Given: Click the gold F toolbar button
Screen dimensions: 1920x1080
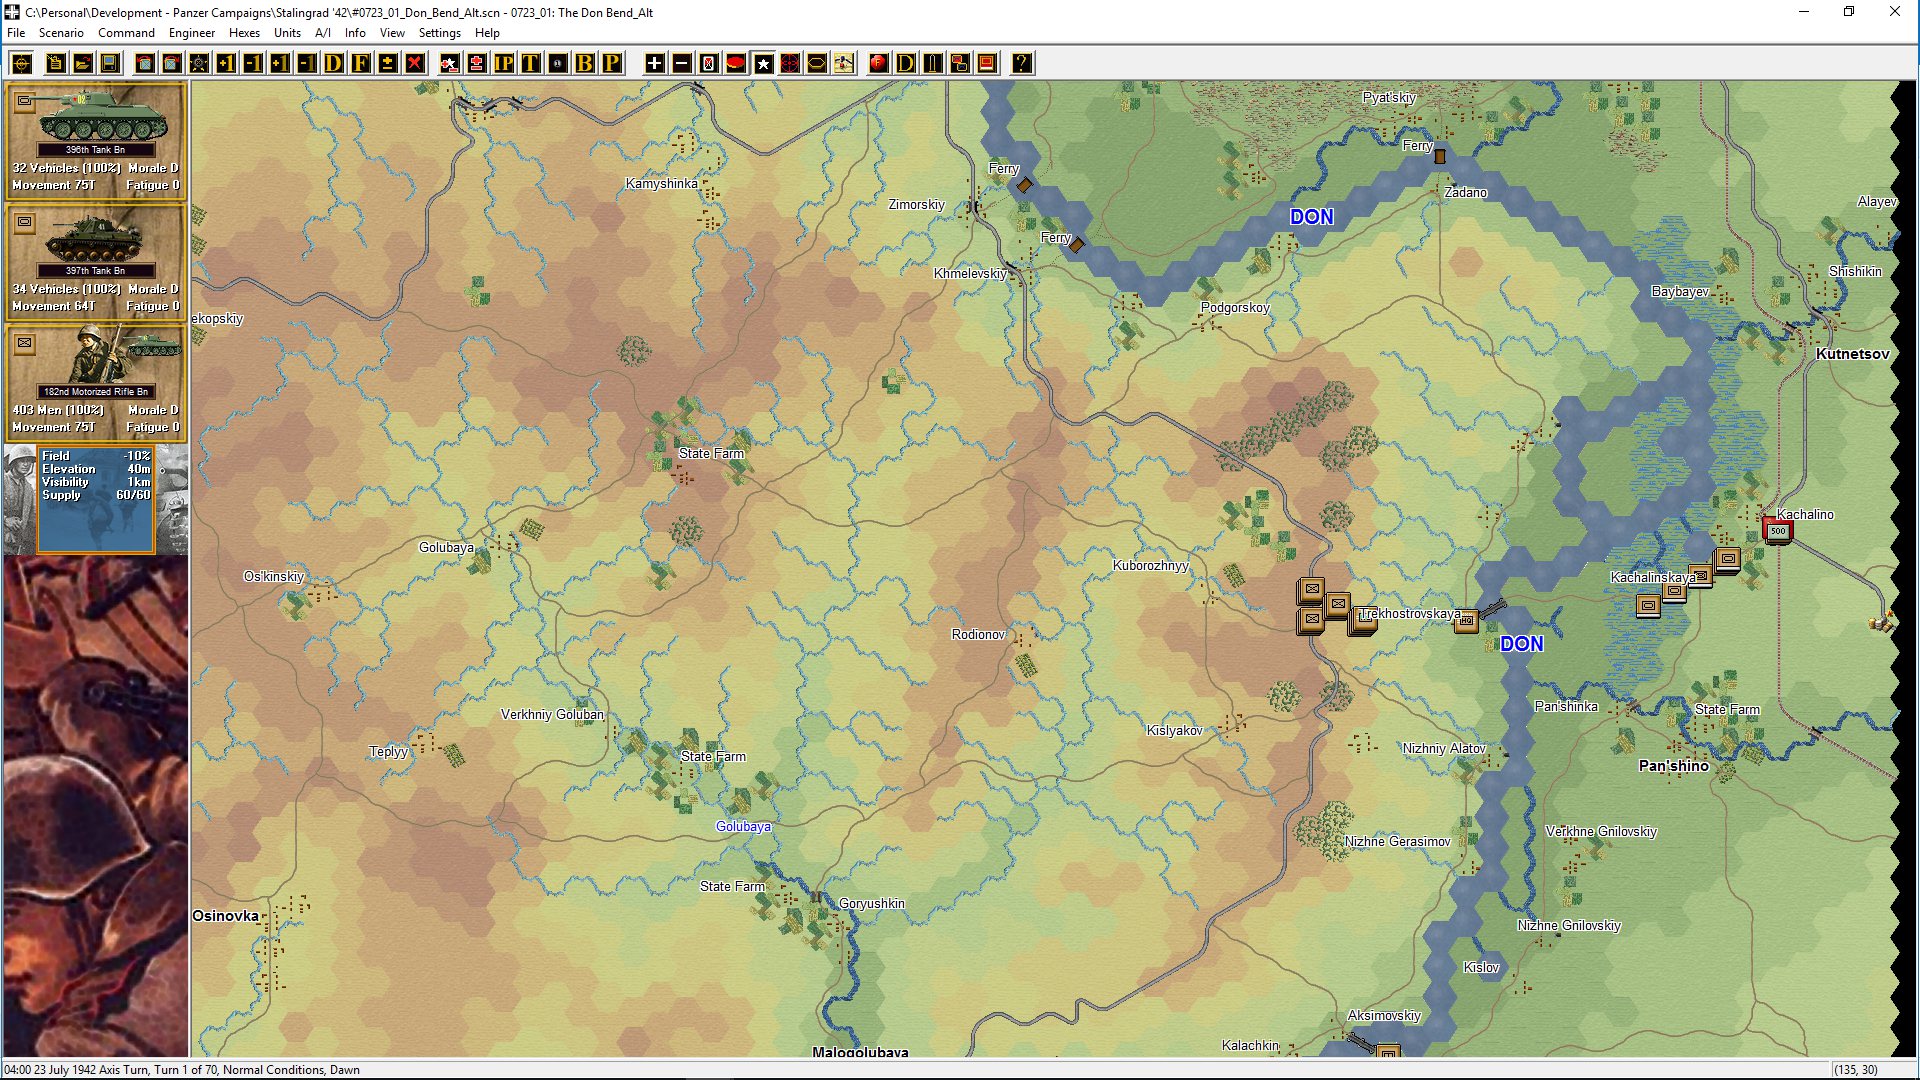Looking at the screenshot, I should [x=361, y=64].
